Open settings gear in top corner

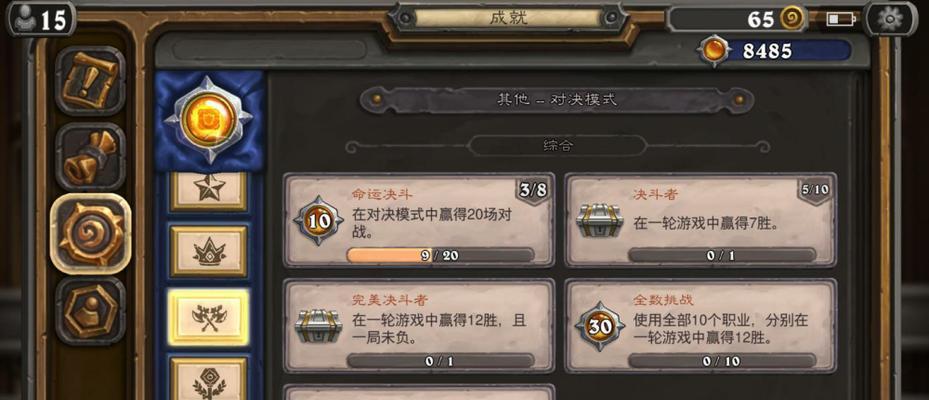tap(890, 20)
